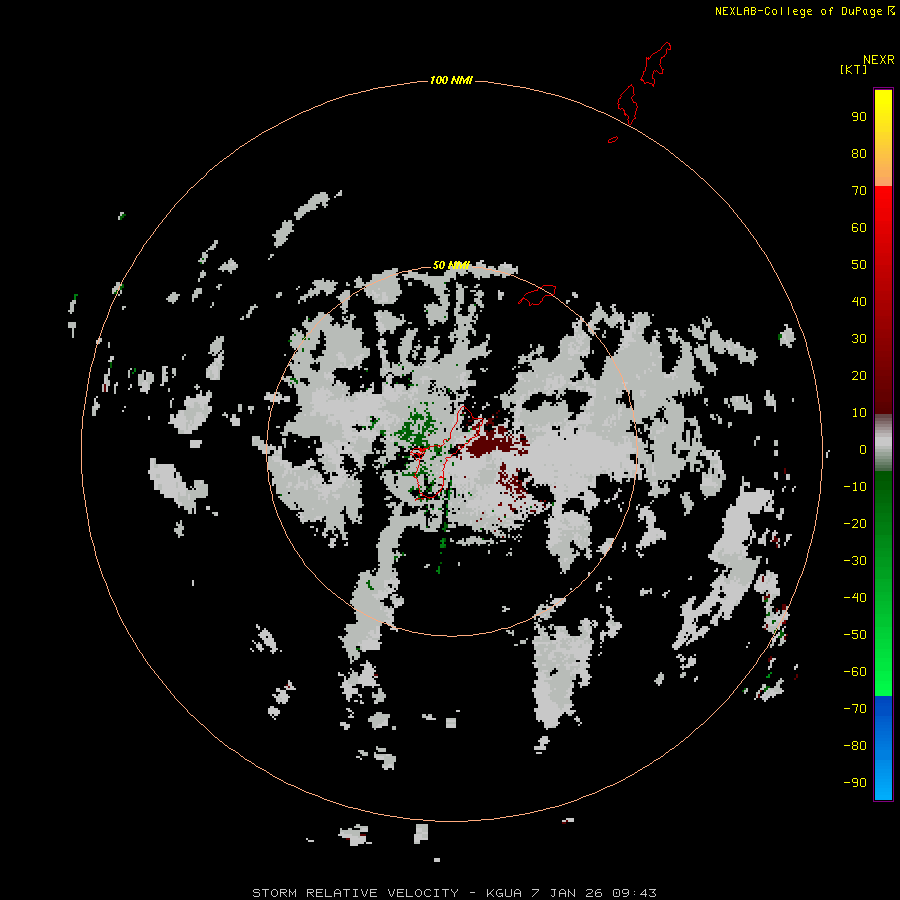Click the -80 value on the velocity scale
Image resolution: width=900 pixels, height=900 pixels.
855,746
